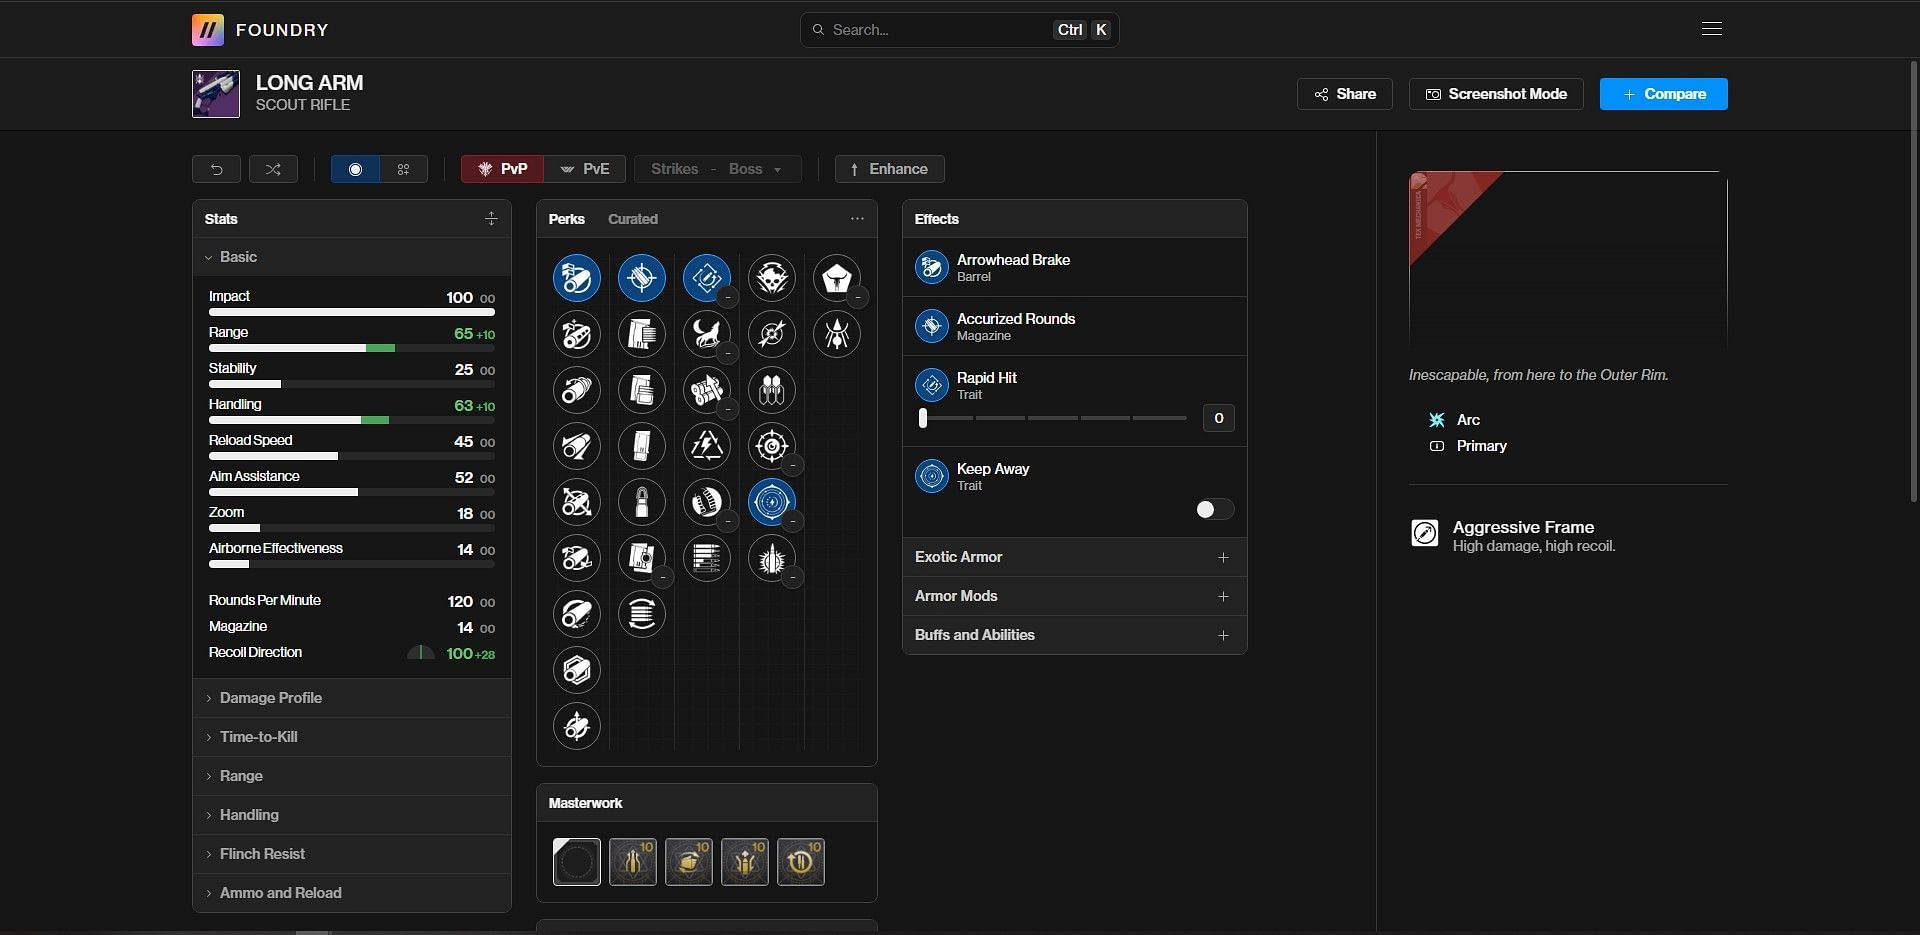Screen dimensions: 1920x935
Task: Click the Rapid Hit stacks slider handle
Action: (923, 418)
